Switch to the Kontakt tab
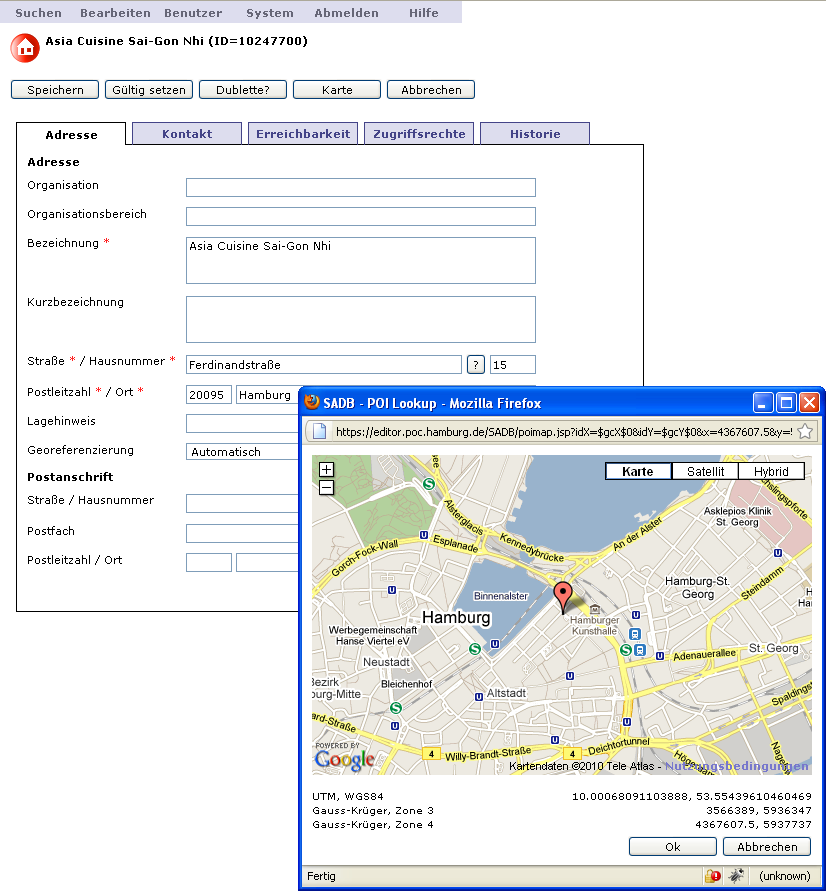The width and height of the screenshot is (826, 891). point(187,134)
